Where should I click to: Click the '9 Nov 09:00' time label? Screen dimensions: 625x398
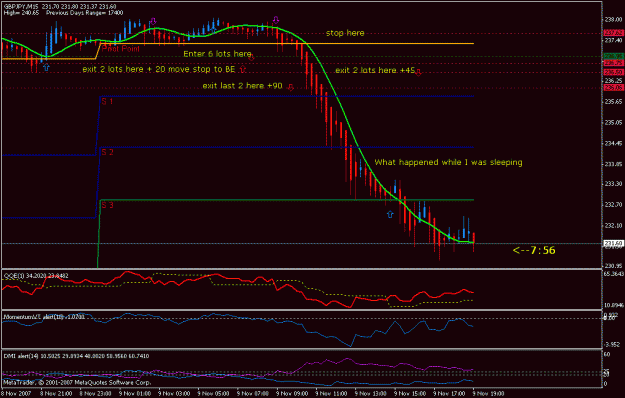click(292, 394)
